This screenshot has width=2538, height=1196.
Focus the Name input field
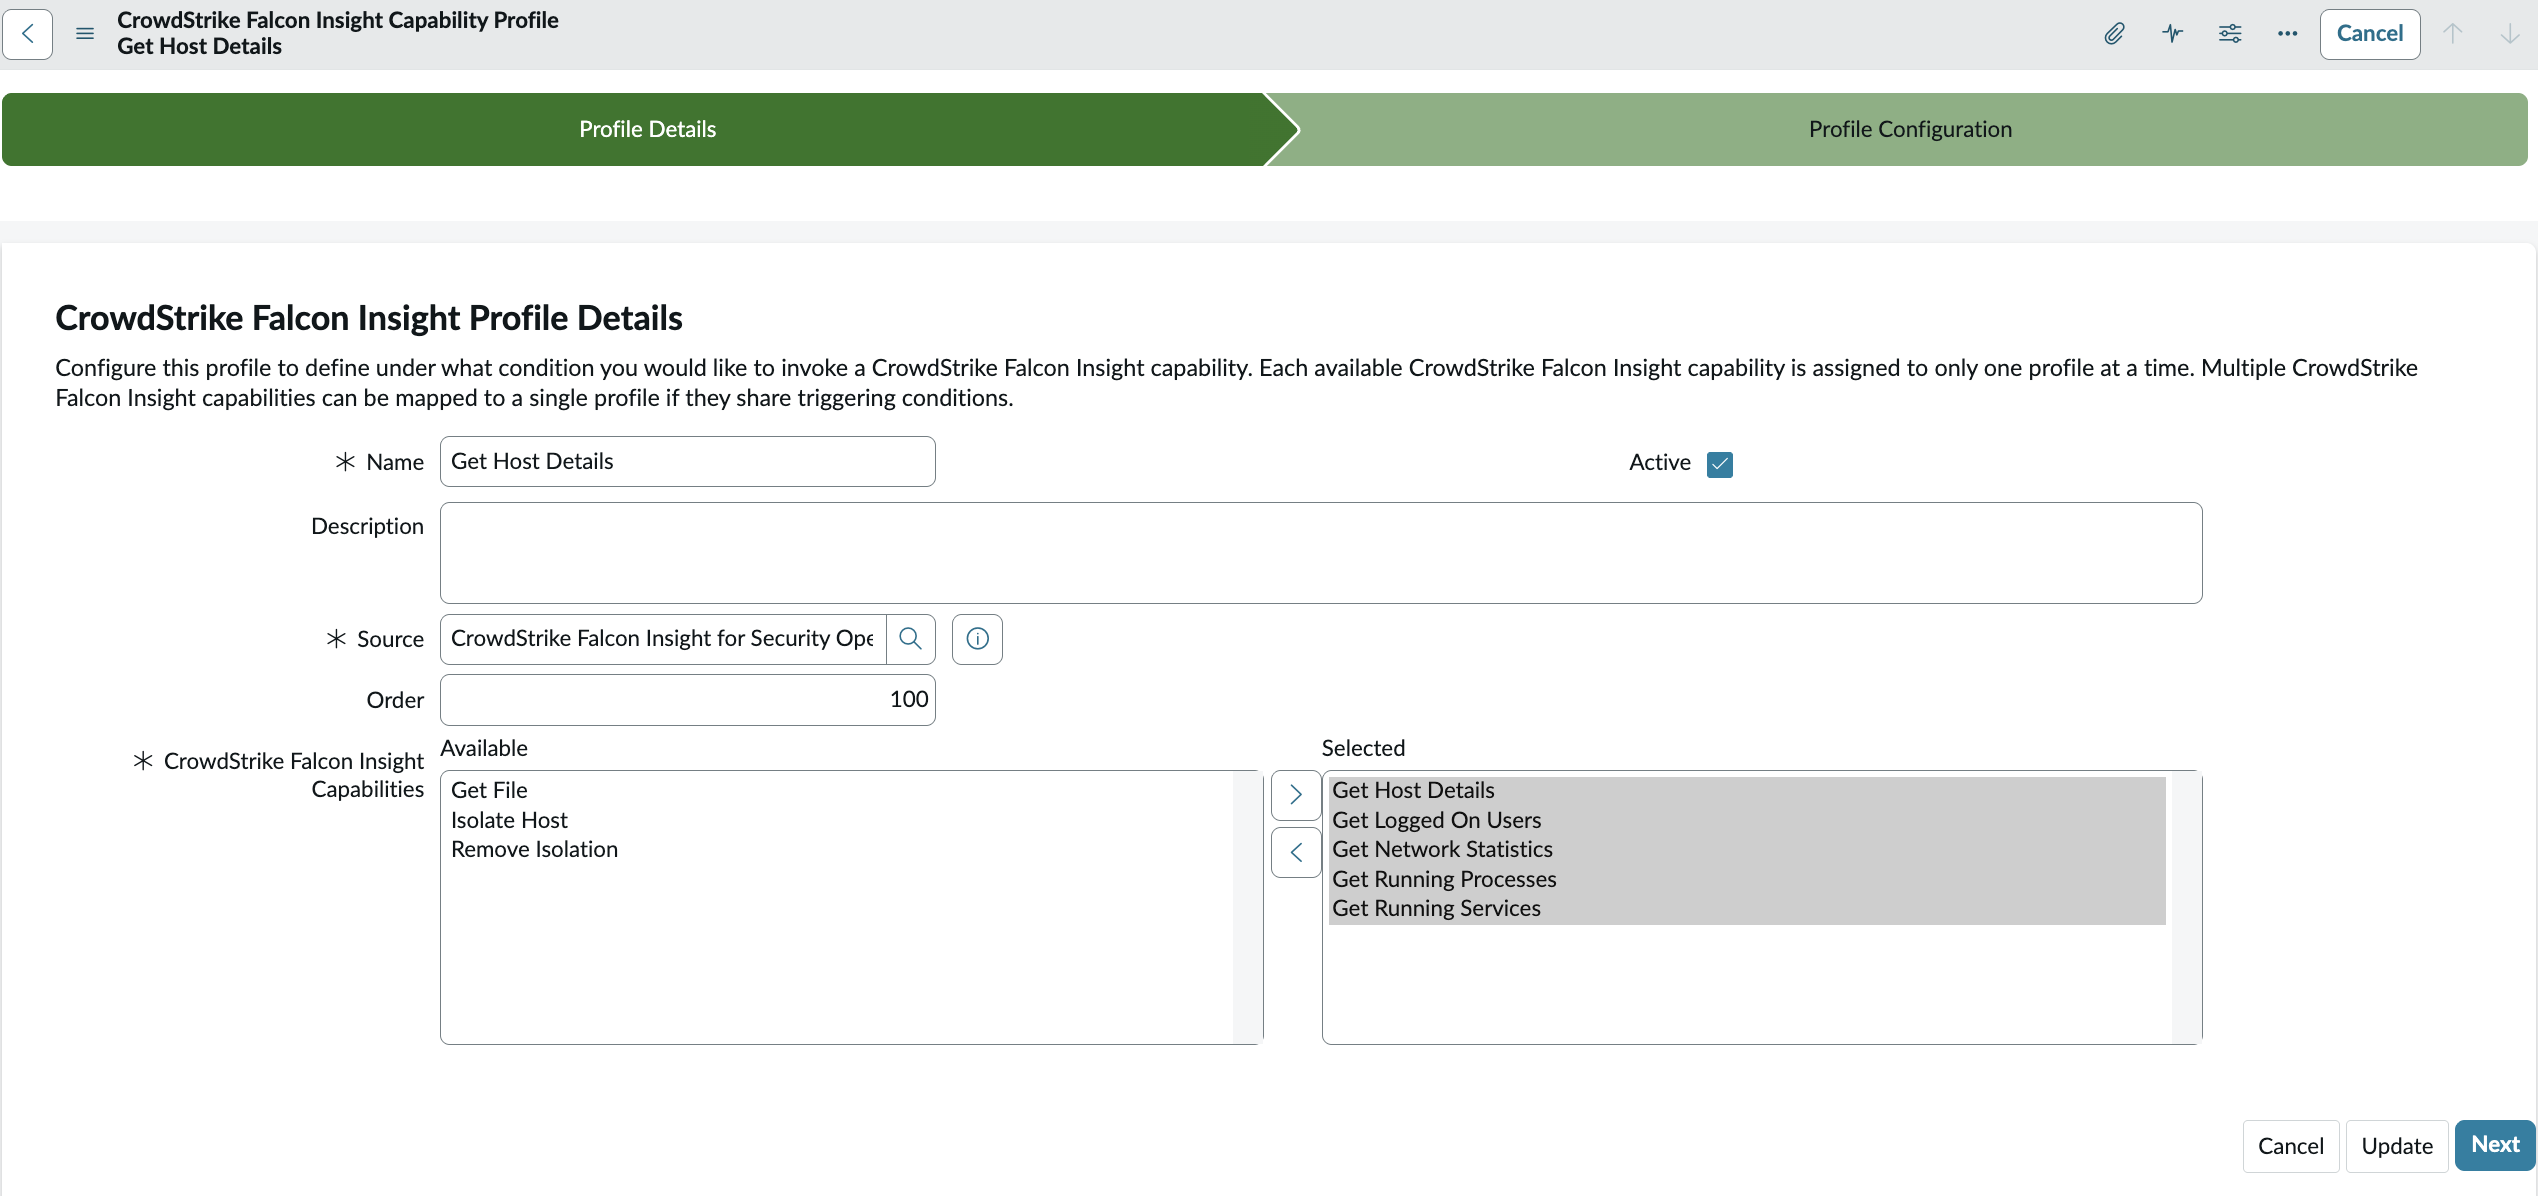tap(688, 462)
